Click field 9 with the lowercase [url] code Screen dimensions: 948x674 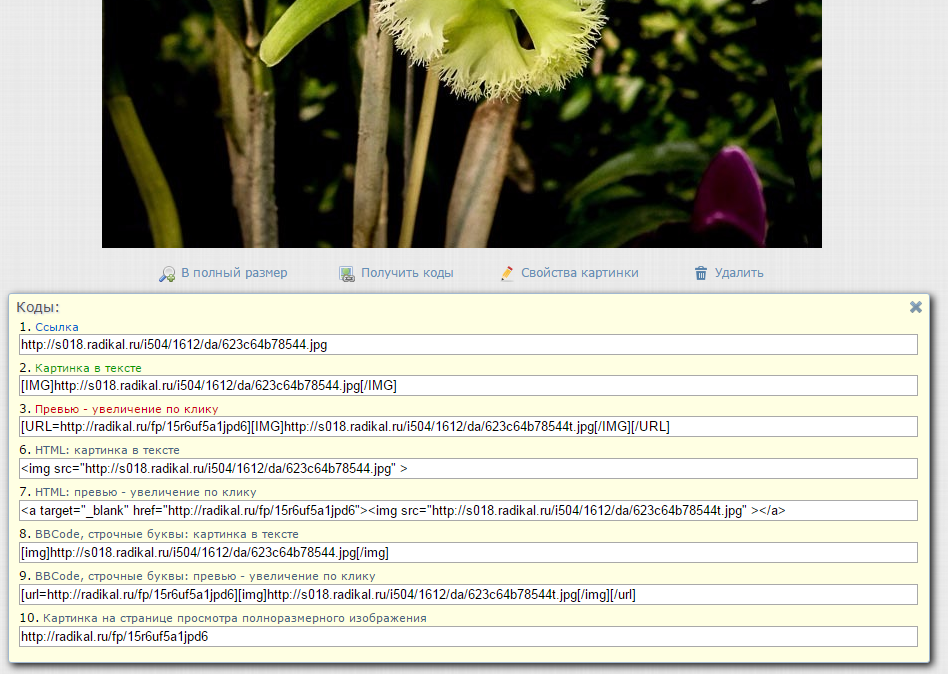468,594
